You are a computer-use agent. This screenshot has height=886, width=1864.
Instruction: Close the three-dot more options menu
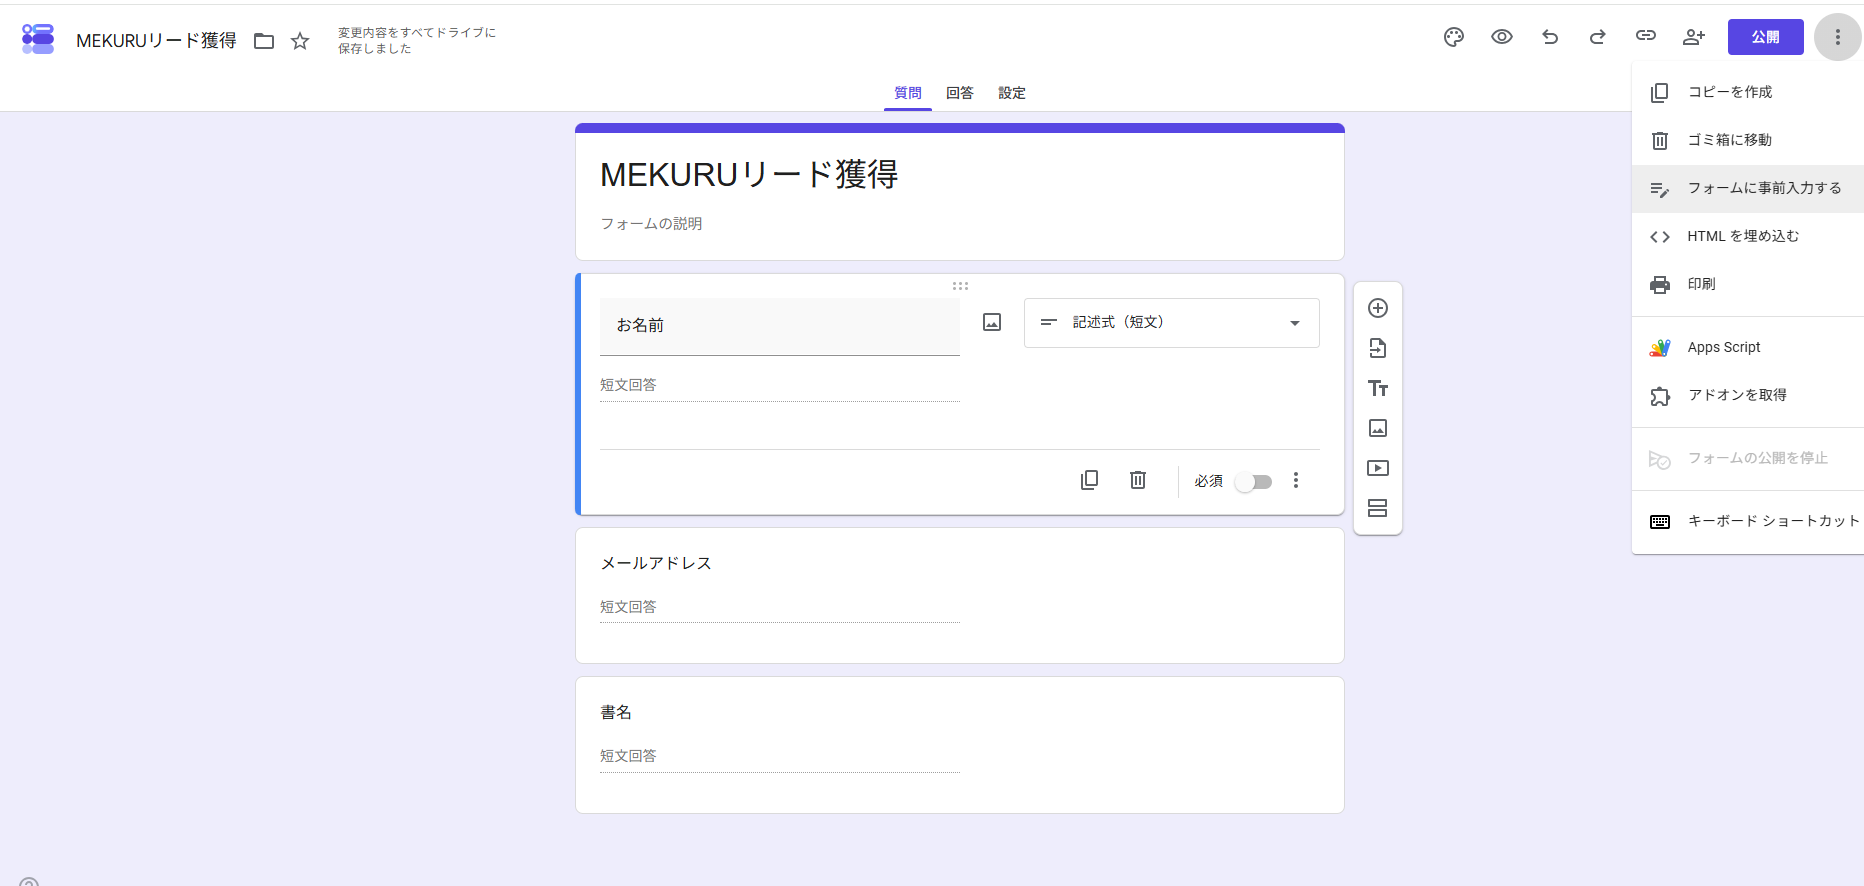(x=1838, y=37)
